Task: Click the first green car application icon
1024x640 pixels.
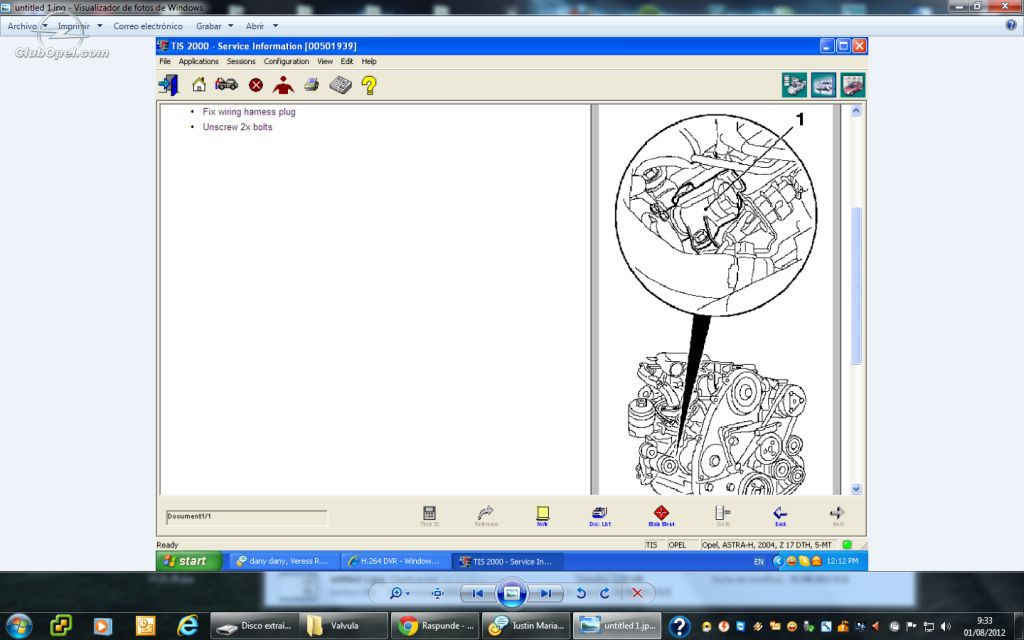Action: point(795,85)
